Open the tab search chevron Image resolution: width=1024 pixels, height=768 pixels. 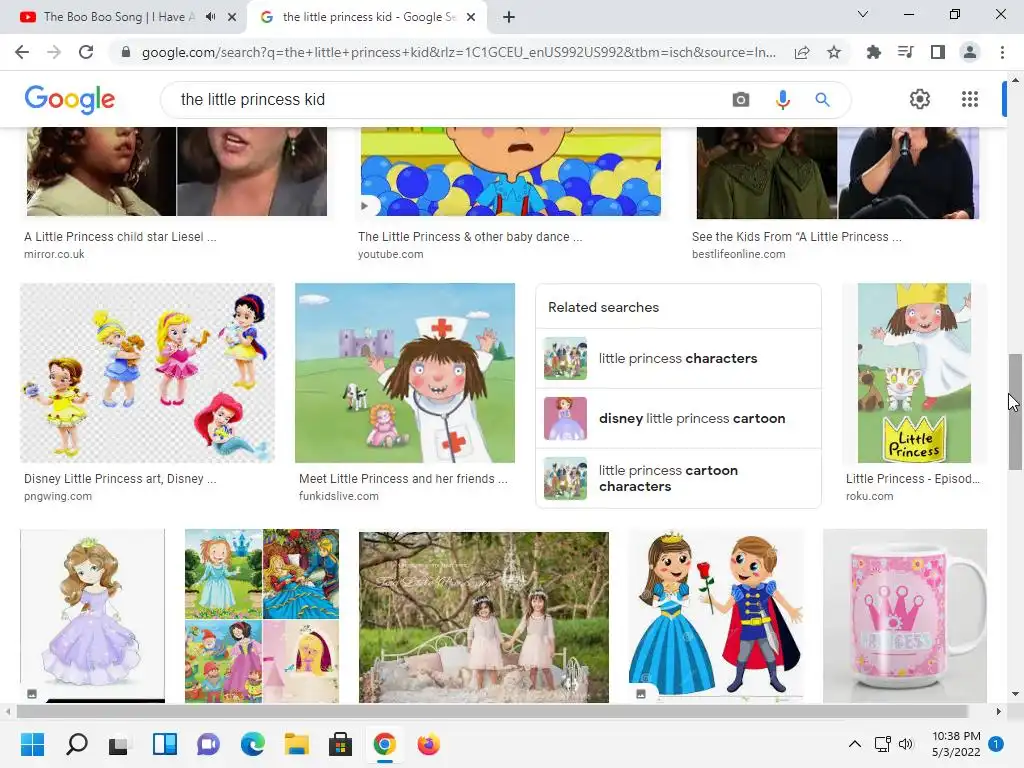863,14
